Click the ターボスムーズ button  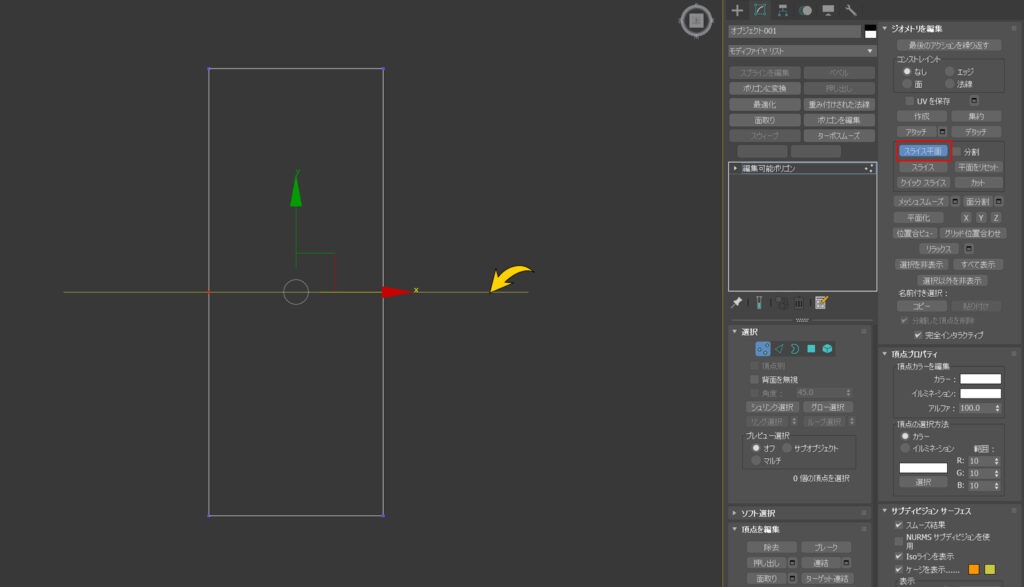point(839,136)
